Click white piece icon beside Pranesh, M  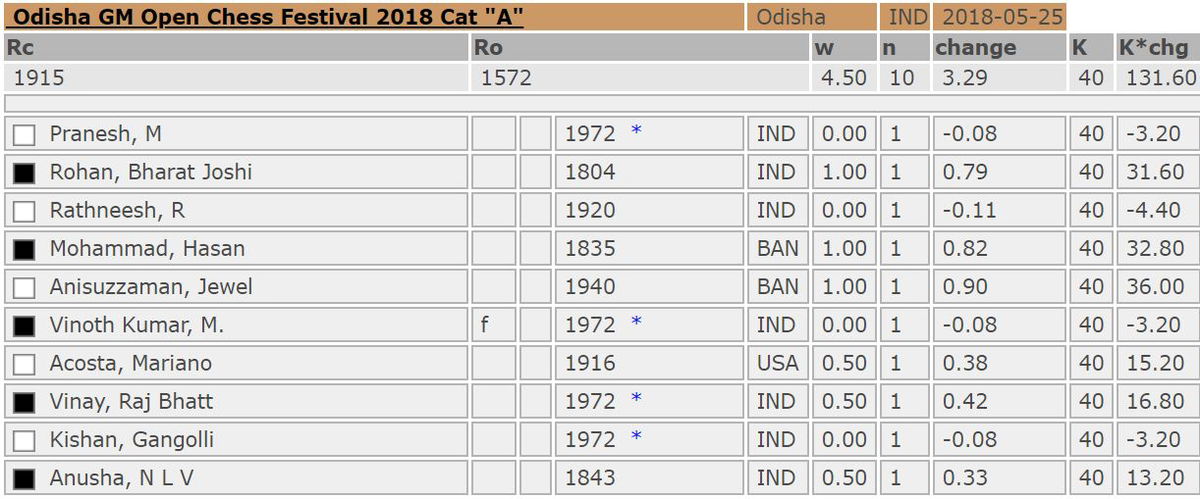(25, 135)
